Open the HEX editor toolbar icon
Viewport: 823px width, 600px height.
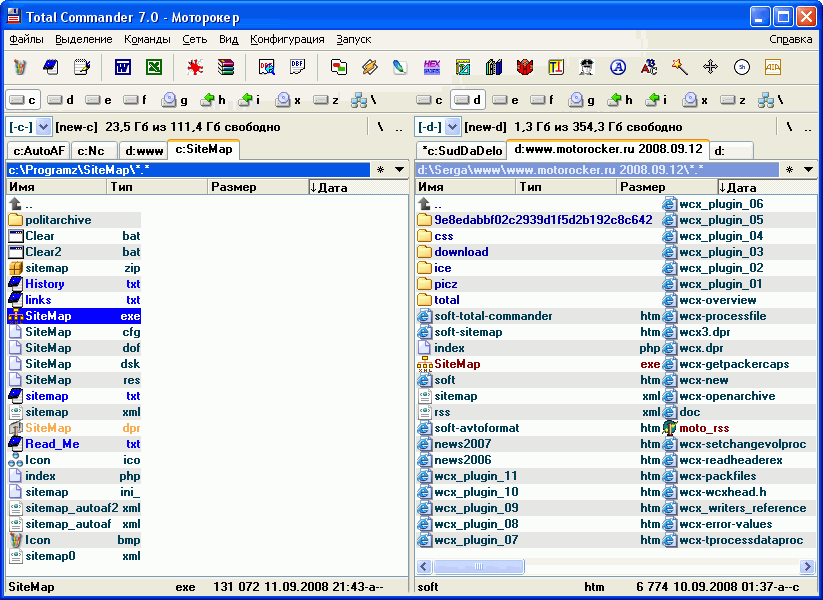[x=431, y=67]
